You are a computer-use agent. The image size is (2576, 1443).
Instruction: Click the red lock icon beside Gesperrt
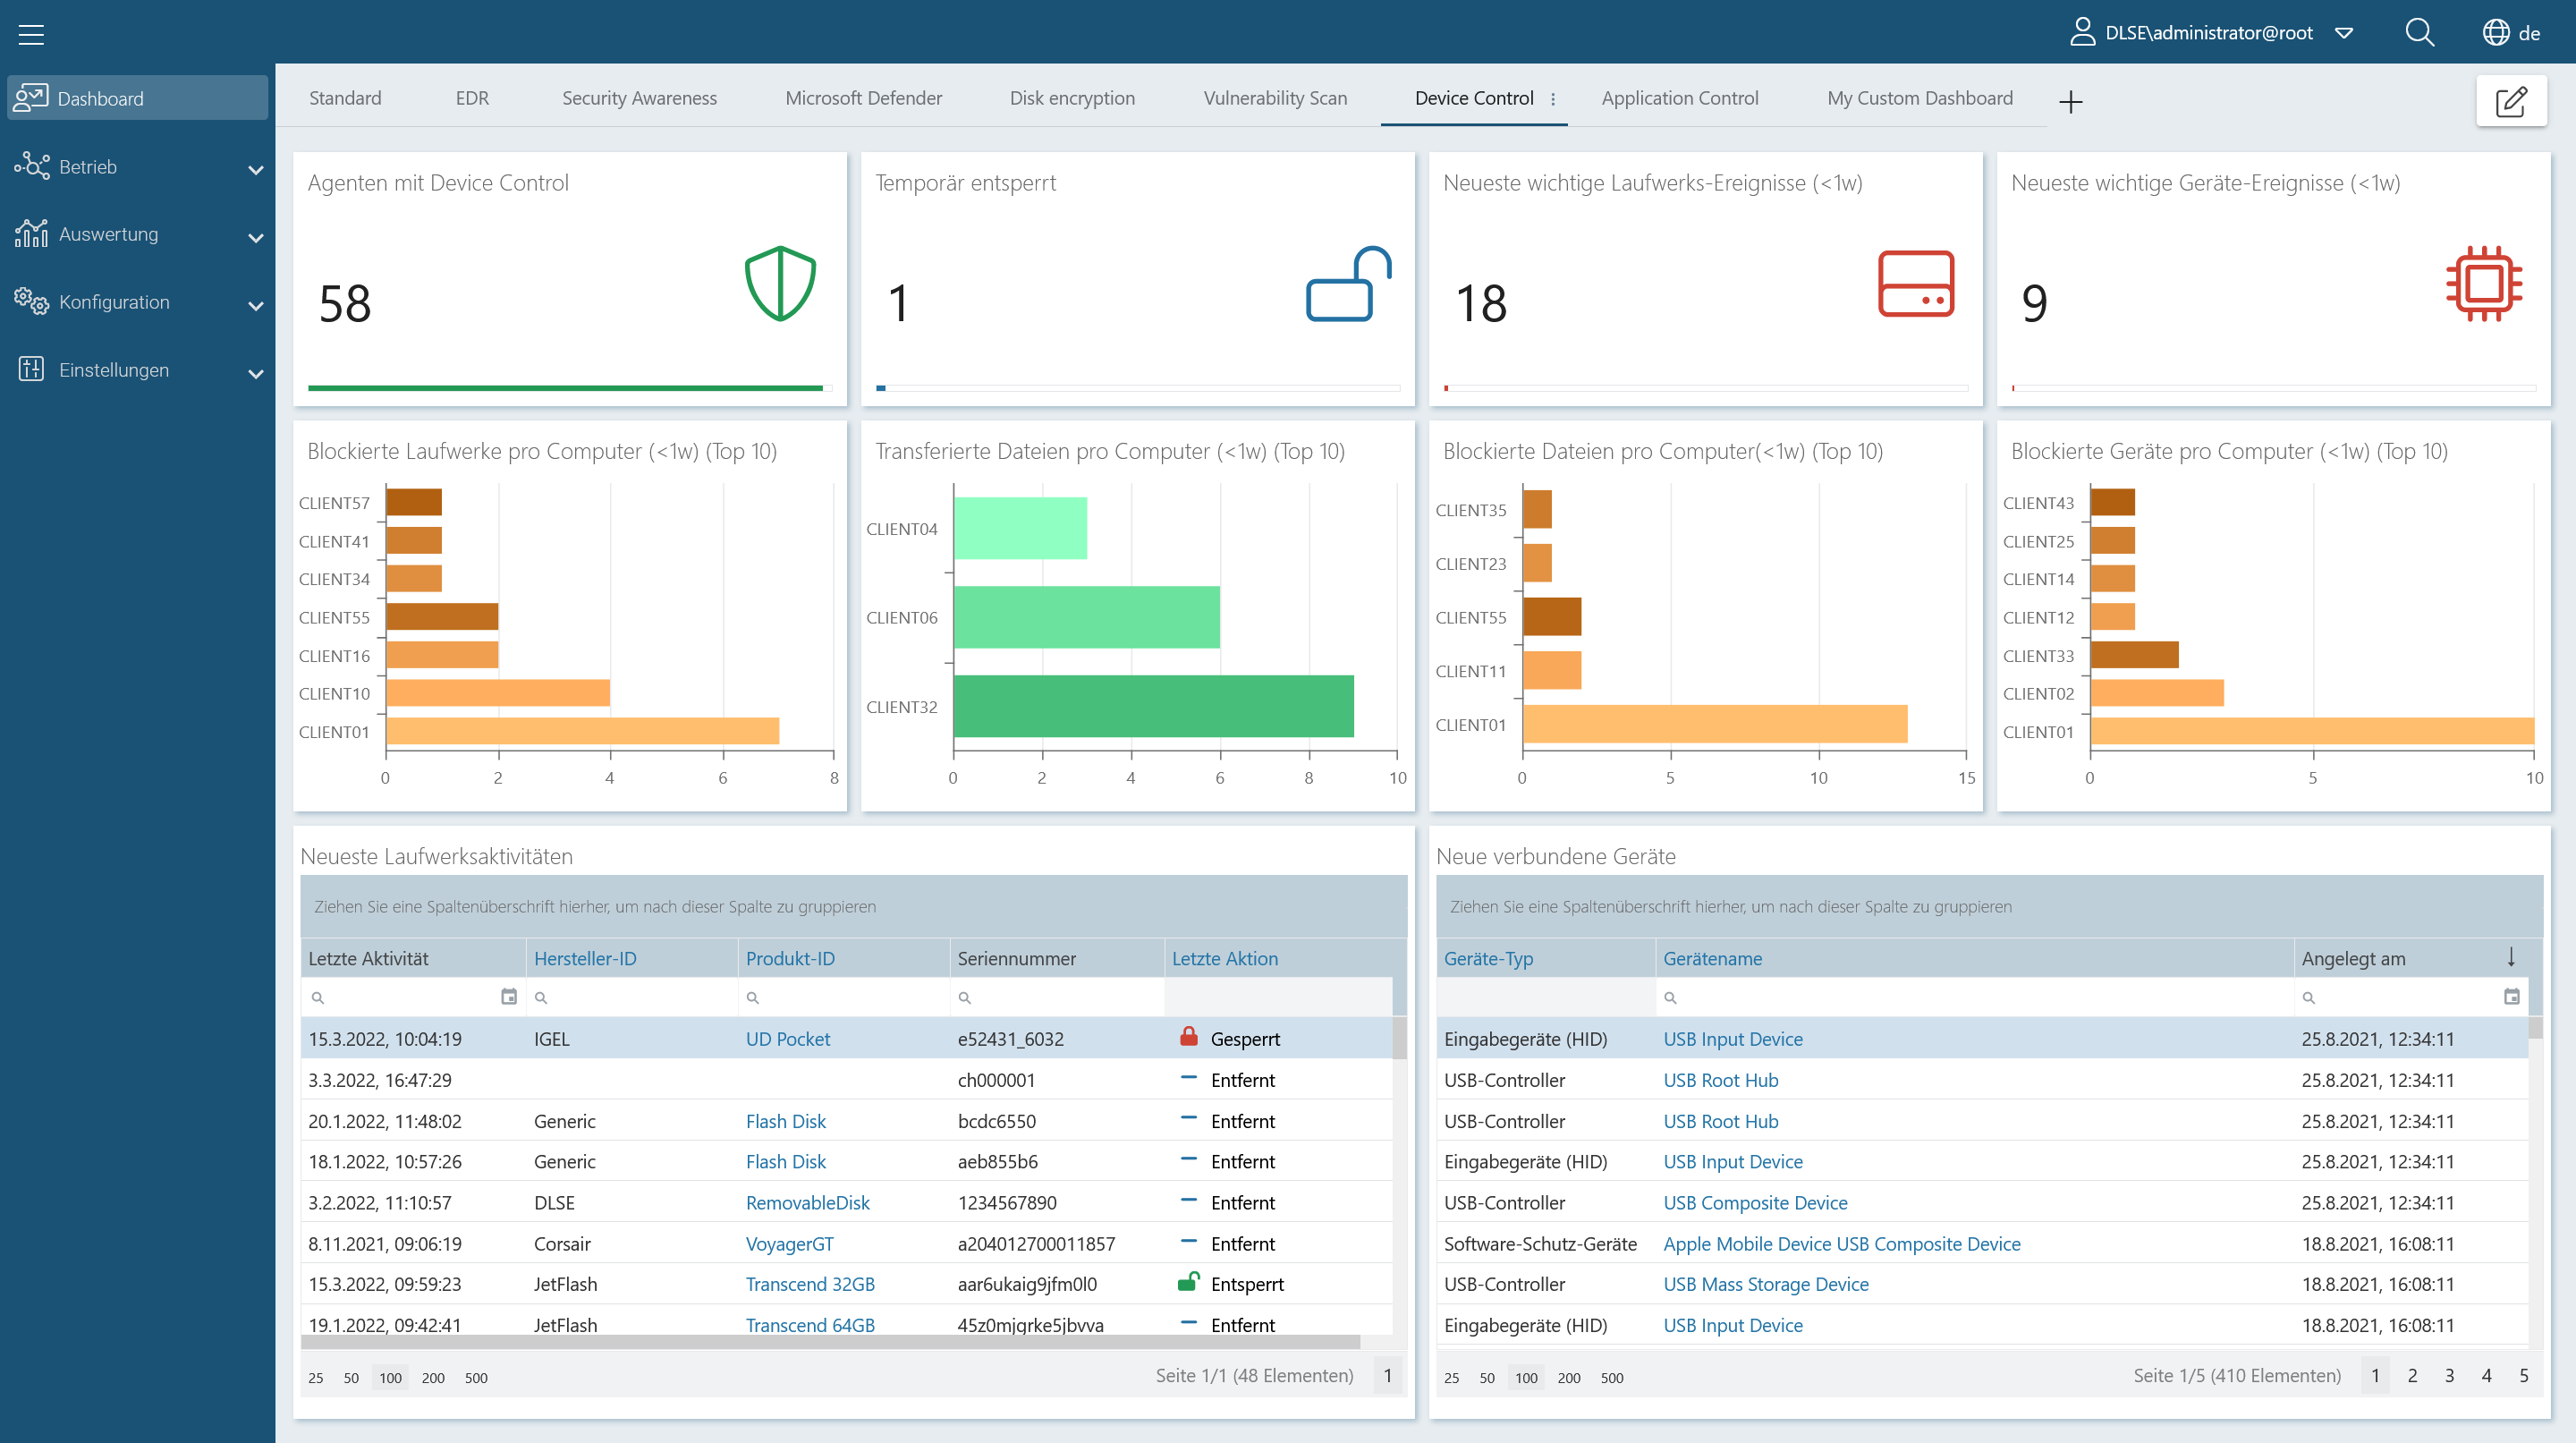point(1188,1037)
